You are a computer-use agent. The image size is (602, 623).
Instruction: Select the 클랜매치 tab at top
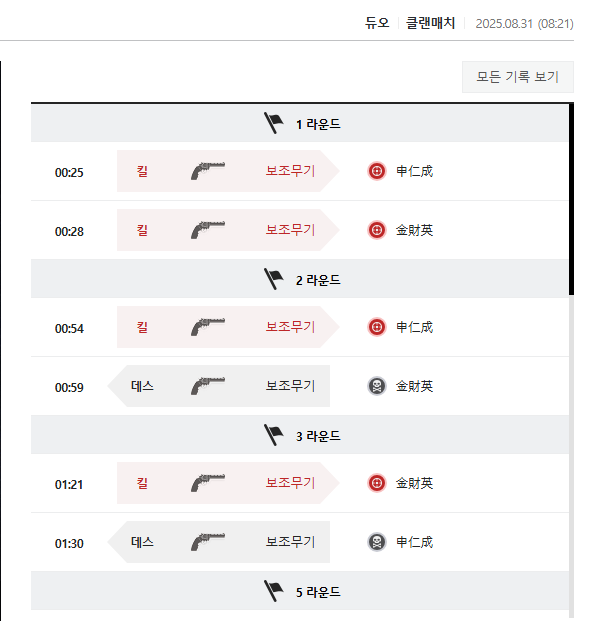click(429, 23)
